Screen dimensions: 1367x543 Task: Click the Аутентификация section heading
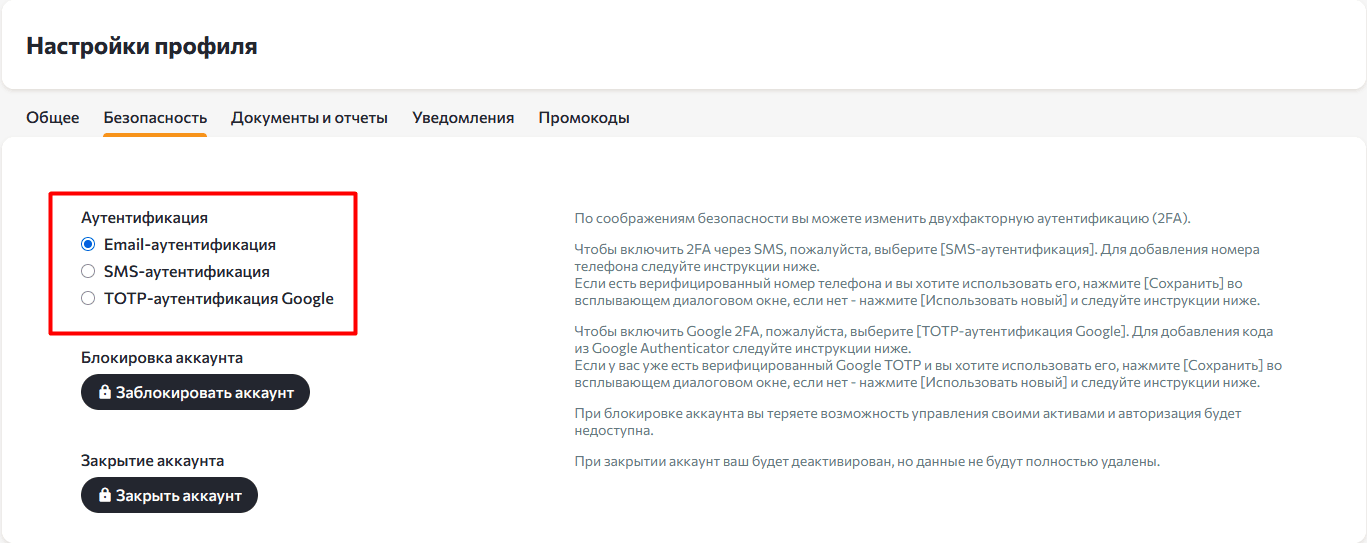click(144, 217)
